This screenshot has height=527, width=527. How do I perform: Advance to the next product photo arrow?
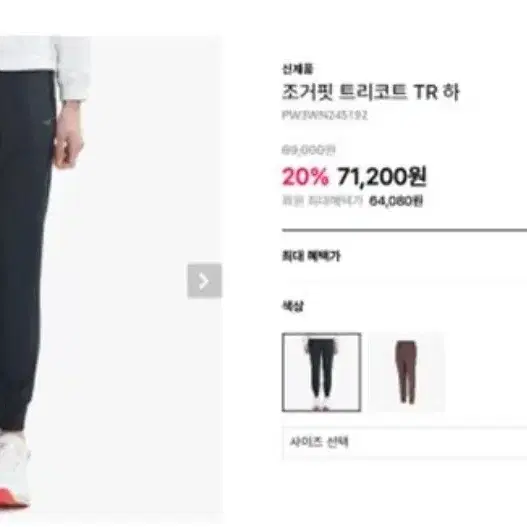204,281
